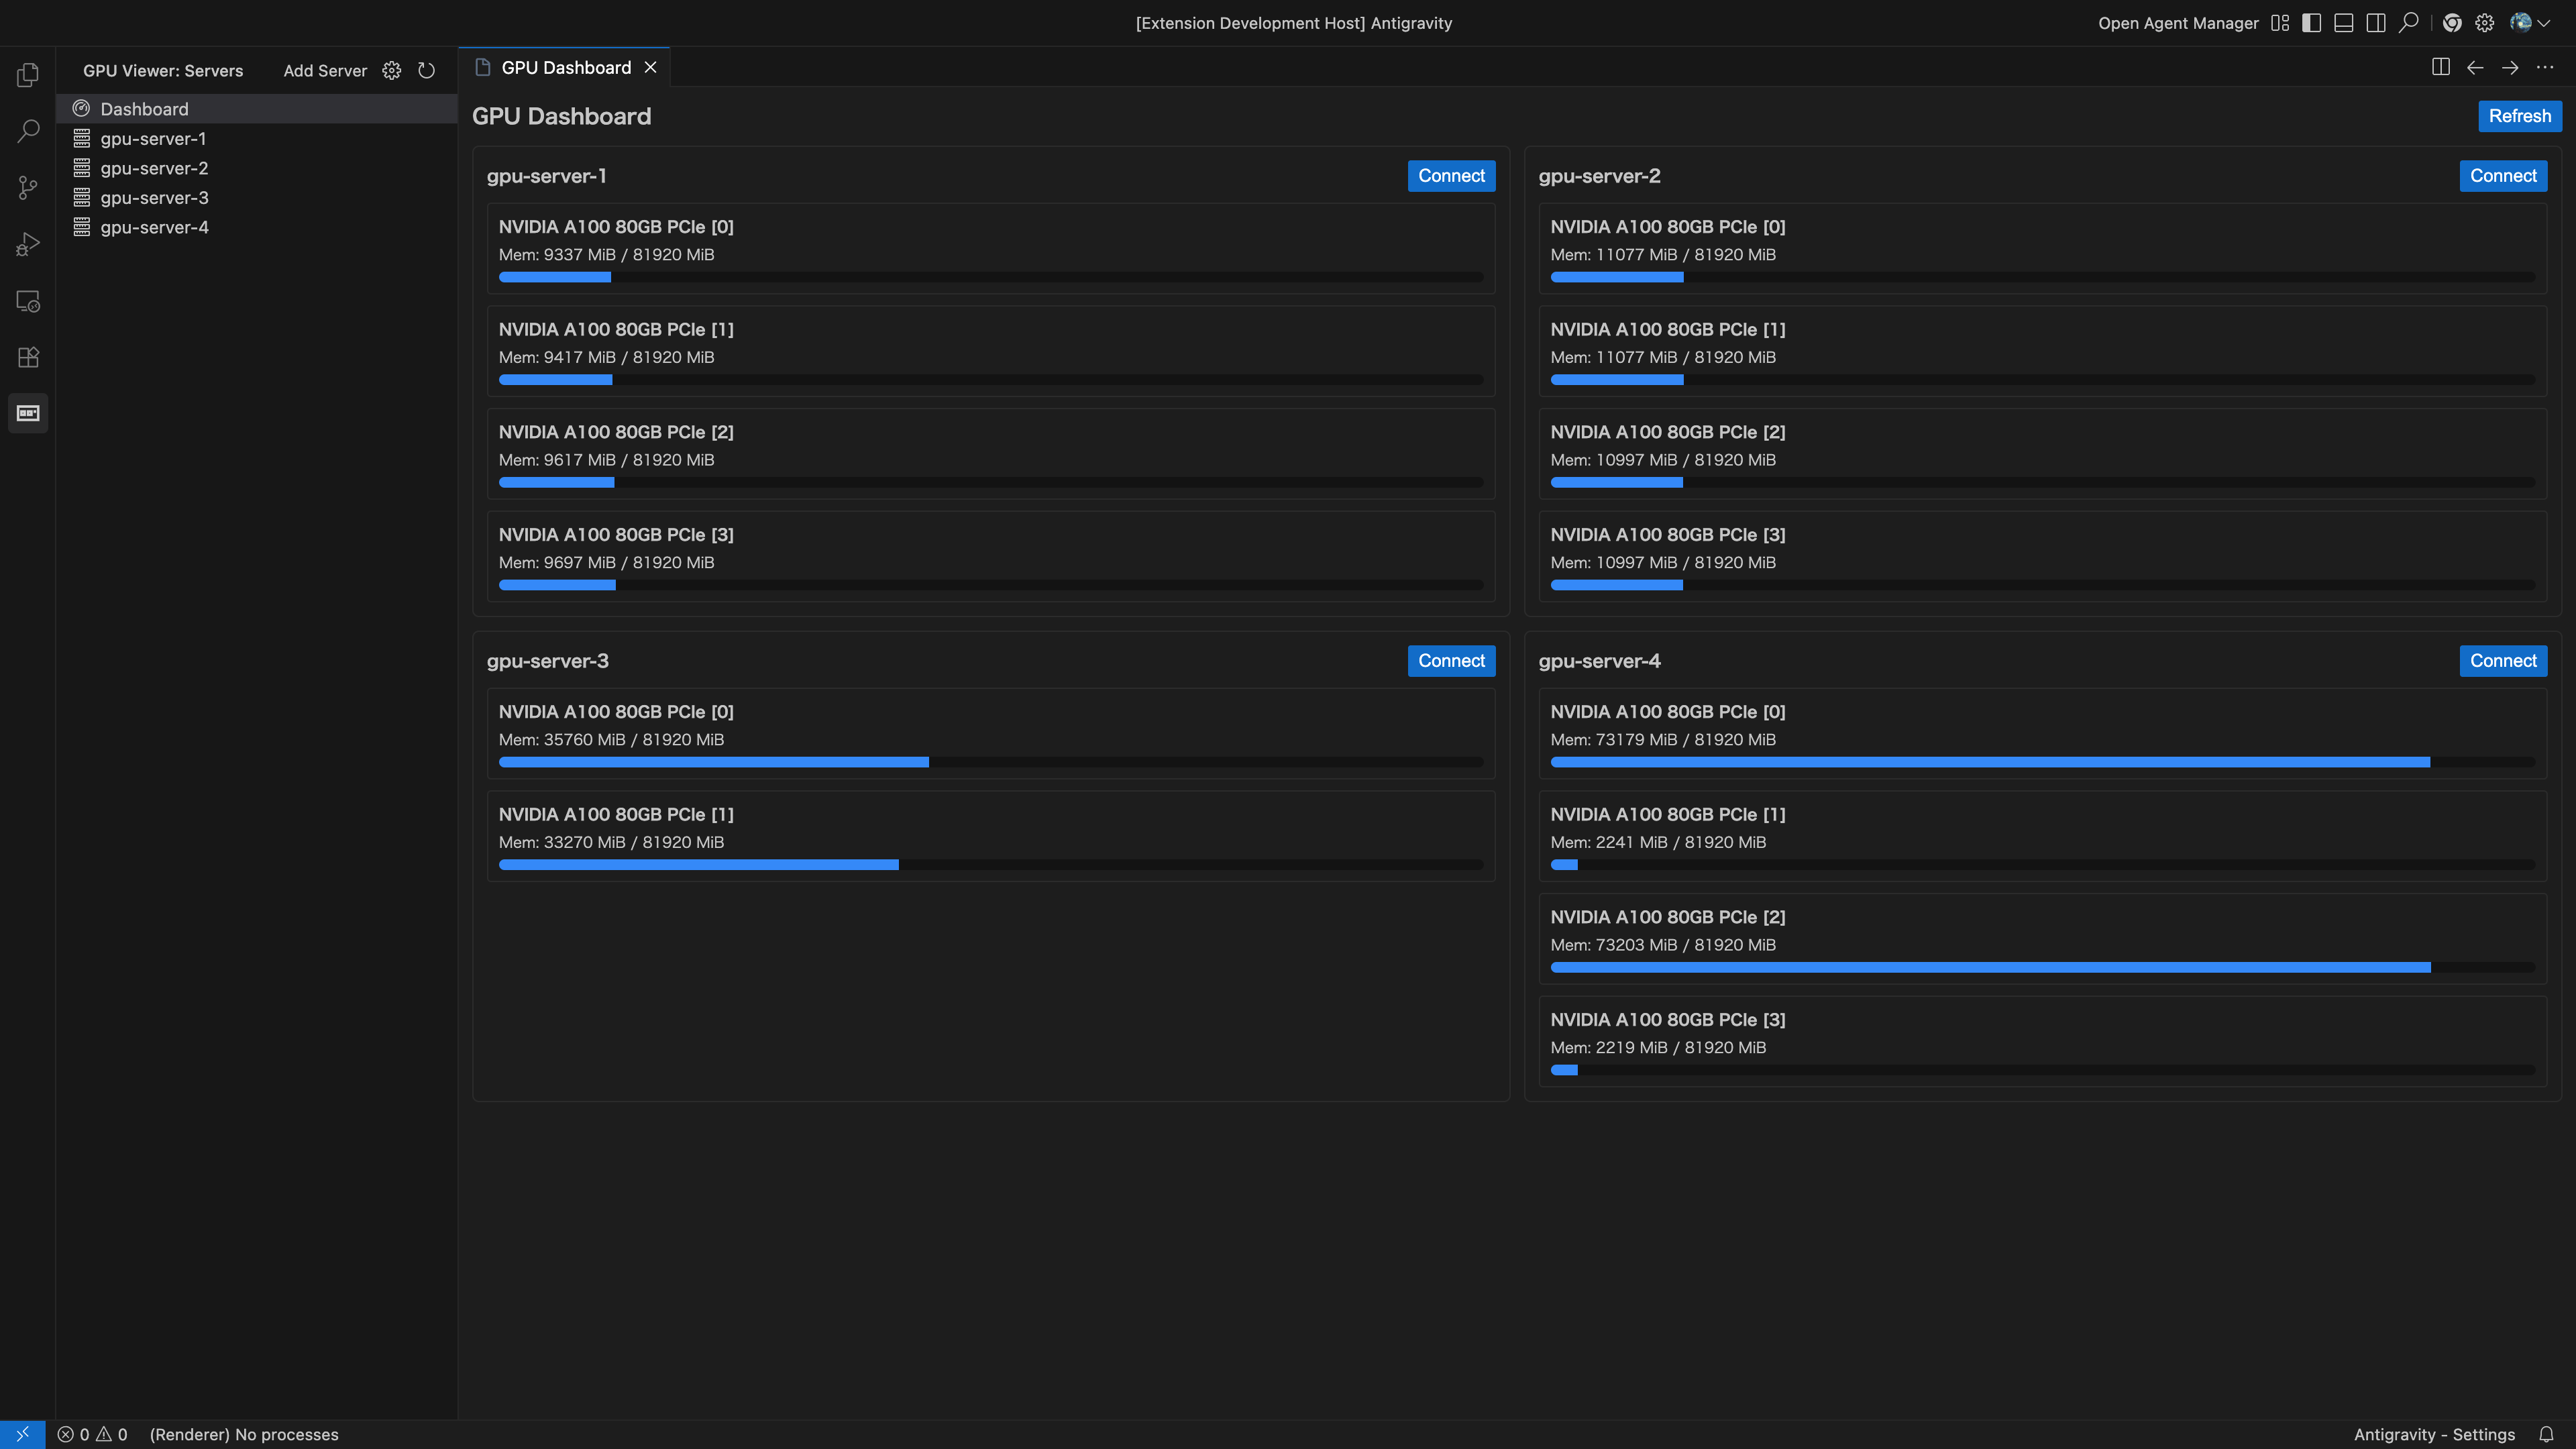Open the Remote Explorer icon
Viewport: 2576px width, 1449px height.
pyautogui.click(x=27, y=300)
